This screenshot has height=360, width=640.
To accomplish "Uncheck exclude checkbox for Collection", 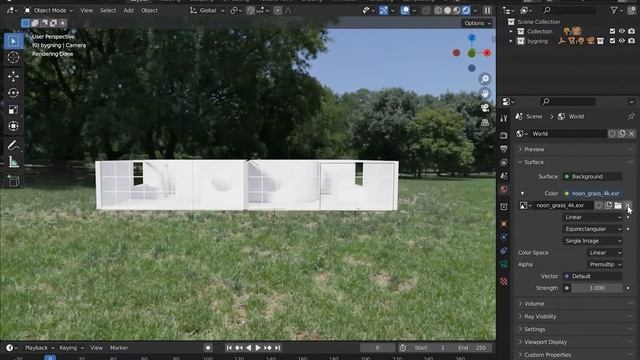I will point(612,31).
